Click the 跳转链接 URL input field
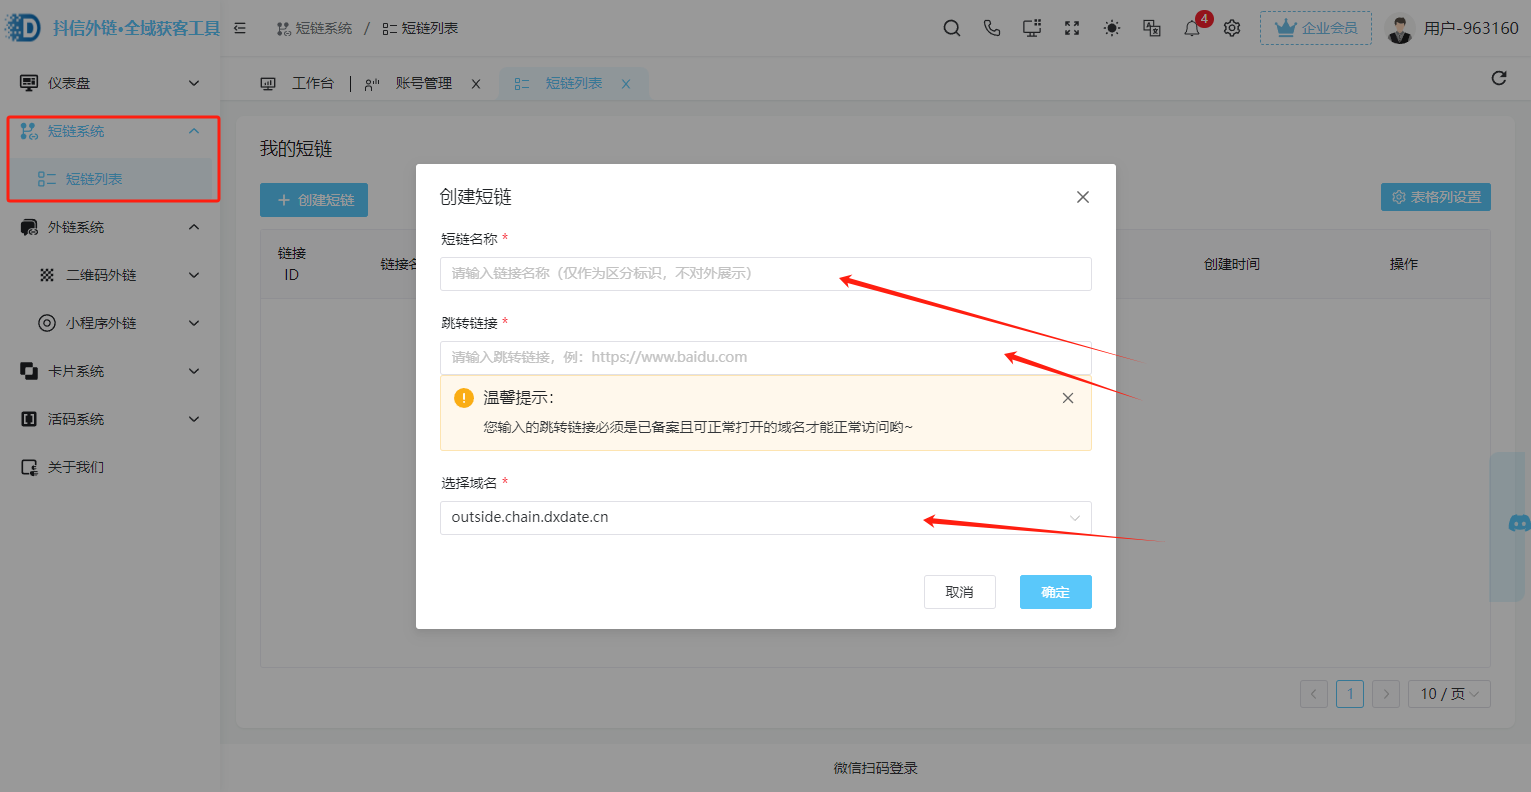 point(765,358)
